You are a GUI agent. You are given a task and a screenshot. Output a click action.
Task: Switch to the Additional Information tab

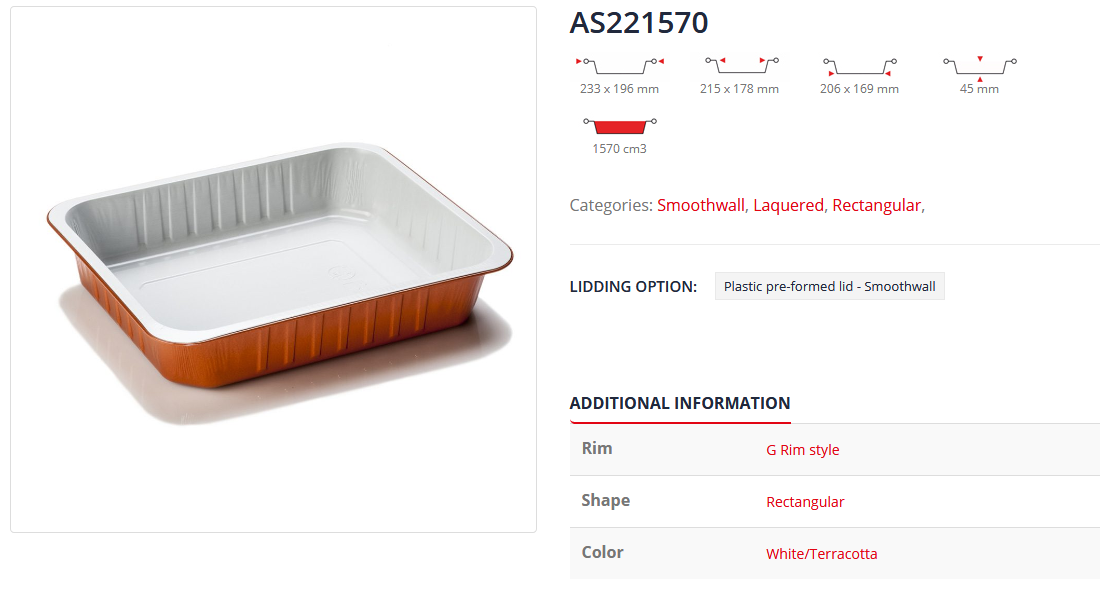679,404
